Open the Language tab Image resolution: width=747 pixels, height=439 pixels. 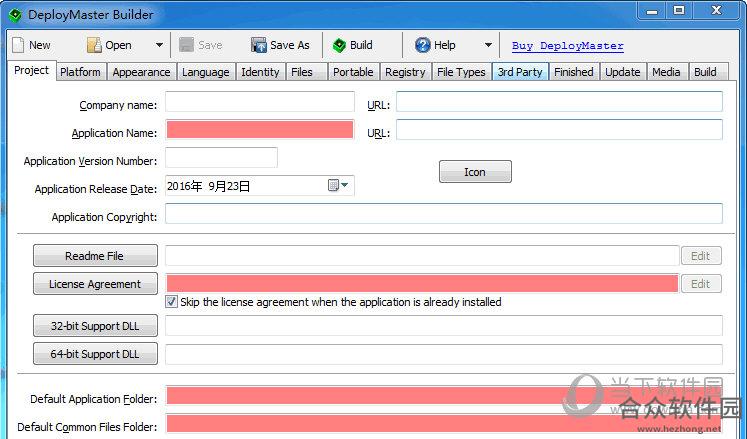tap(205, 72)
